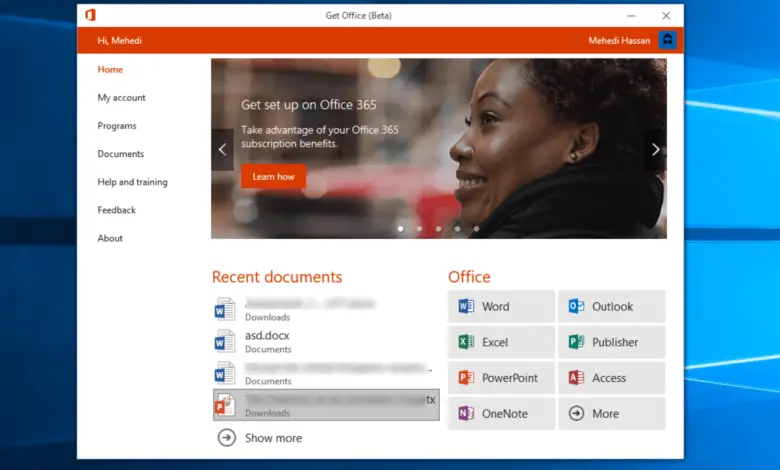Image resolution: width=780 pixels, height=470 pixels.
Task: Click the Mehedi Hassan account name
Action: (619, 41)
